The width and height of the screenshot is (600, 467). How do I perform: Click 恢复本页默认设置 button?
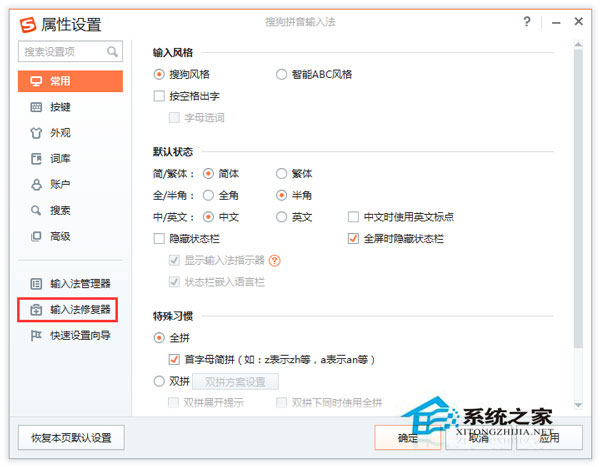71,438
